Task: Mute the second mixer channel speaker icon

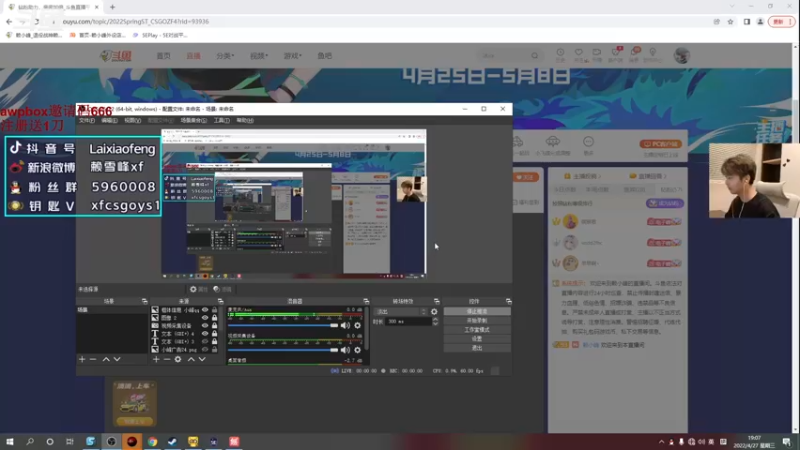Action: (x=345, y=350)
